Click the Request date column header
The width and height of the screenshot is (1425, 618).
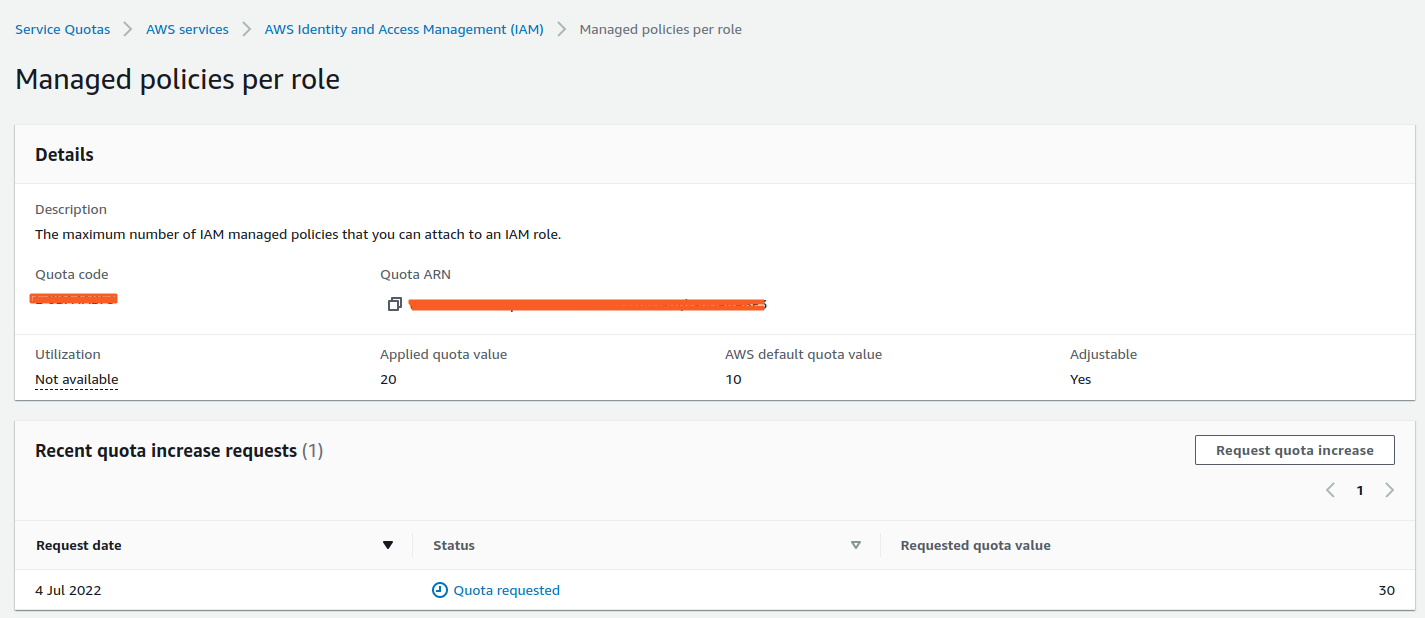(79, 545)
